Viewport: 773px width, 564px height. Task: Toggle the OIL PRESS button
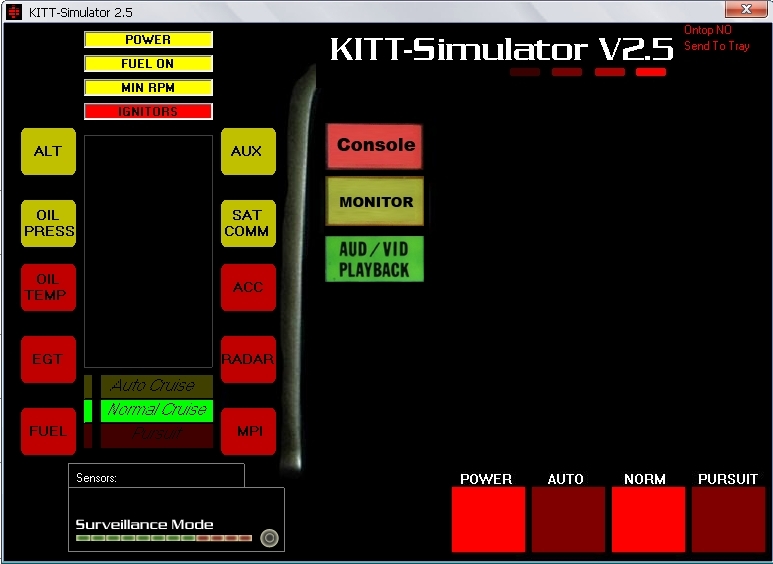point(48,223)
